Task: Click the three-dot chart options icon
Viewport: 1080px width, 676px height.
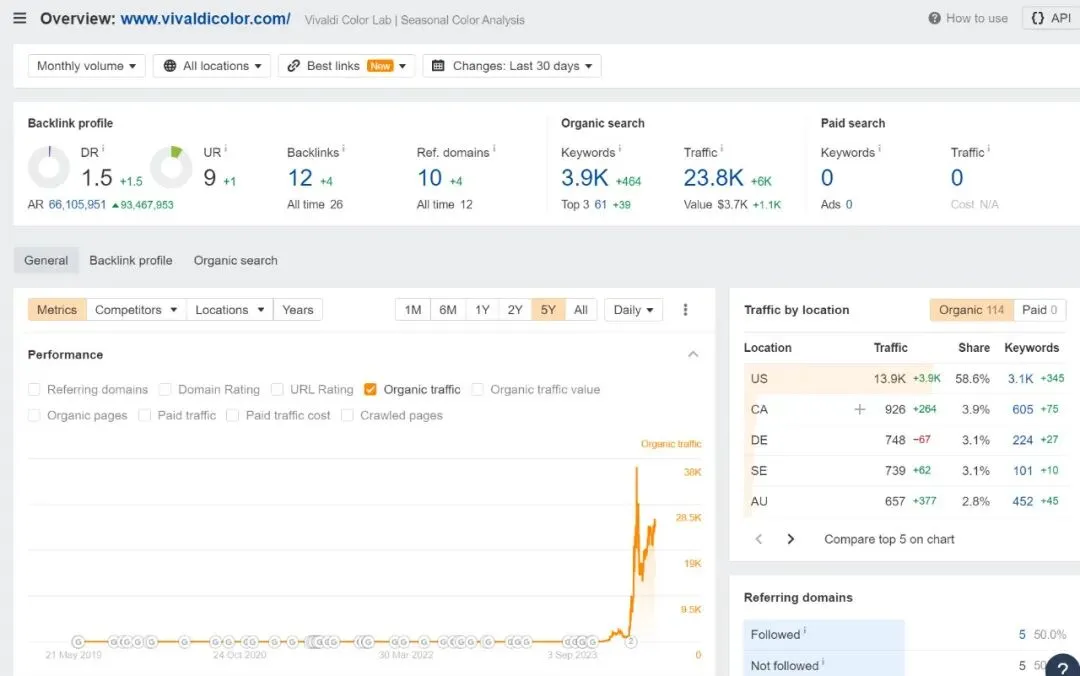Action: [685, 310]
